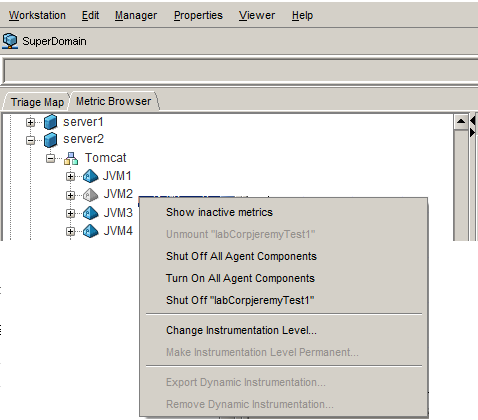This screenshot has height=420, width=478.
Task: Select Shut Off All Agent Components
Action: (x=241, y=256)
